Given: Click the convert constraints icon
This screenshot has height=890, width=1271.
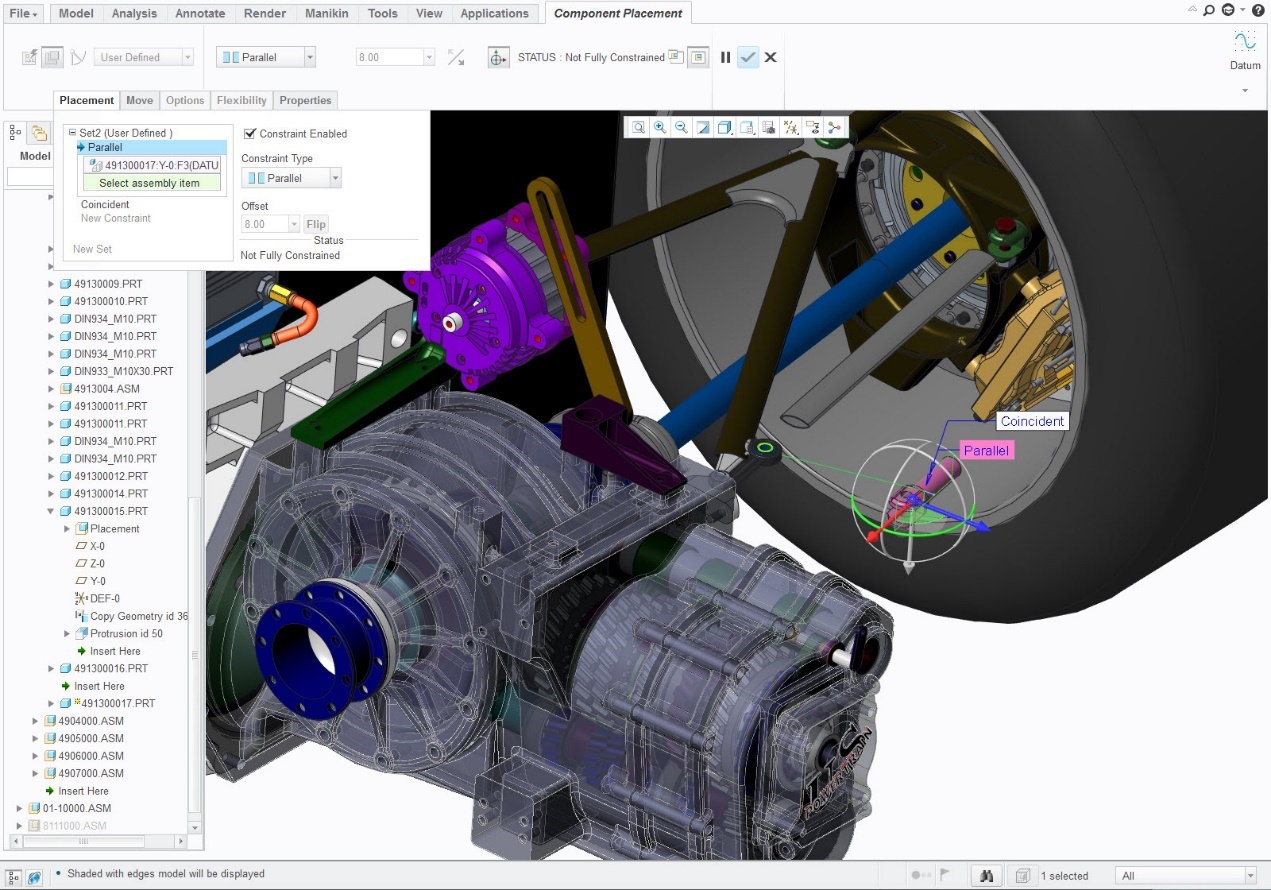Looking at the screenshot, I should coord(79,57).
